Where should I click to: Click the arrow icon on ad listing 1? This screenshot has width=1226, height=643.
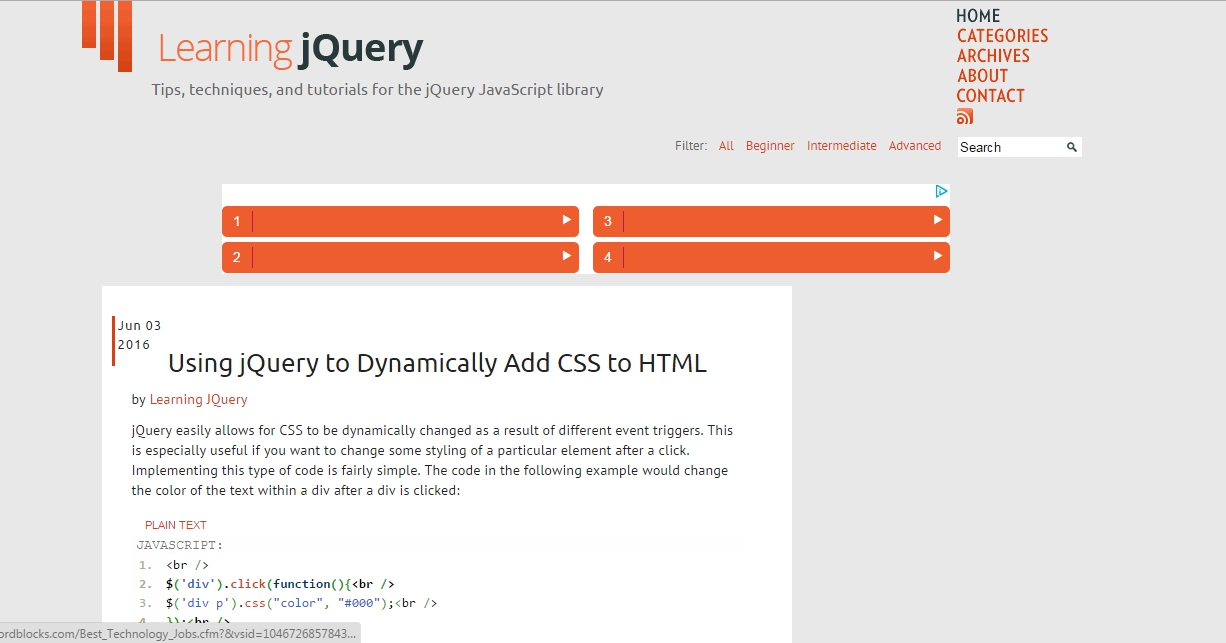pos(566,221)
